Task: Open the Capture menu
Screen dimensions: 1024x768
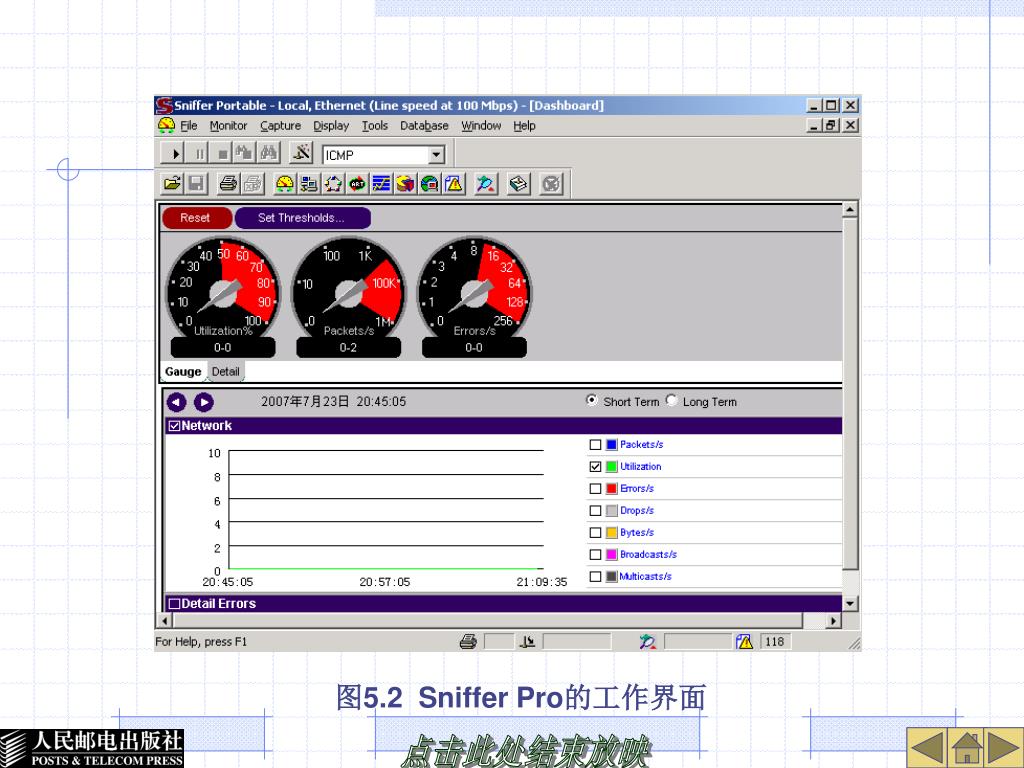Action: [280, 125]
